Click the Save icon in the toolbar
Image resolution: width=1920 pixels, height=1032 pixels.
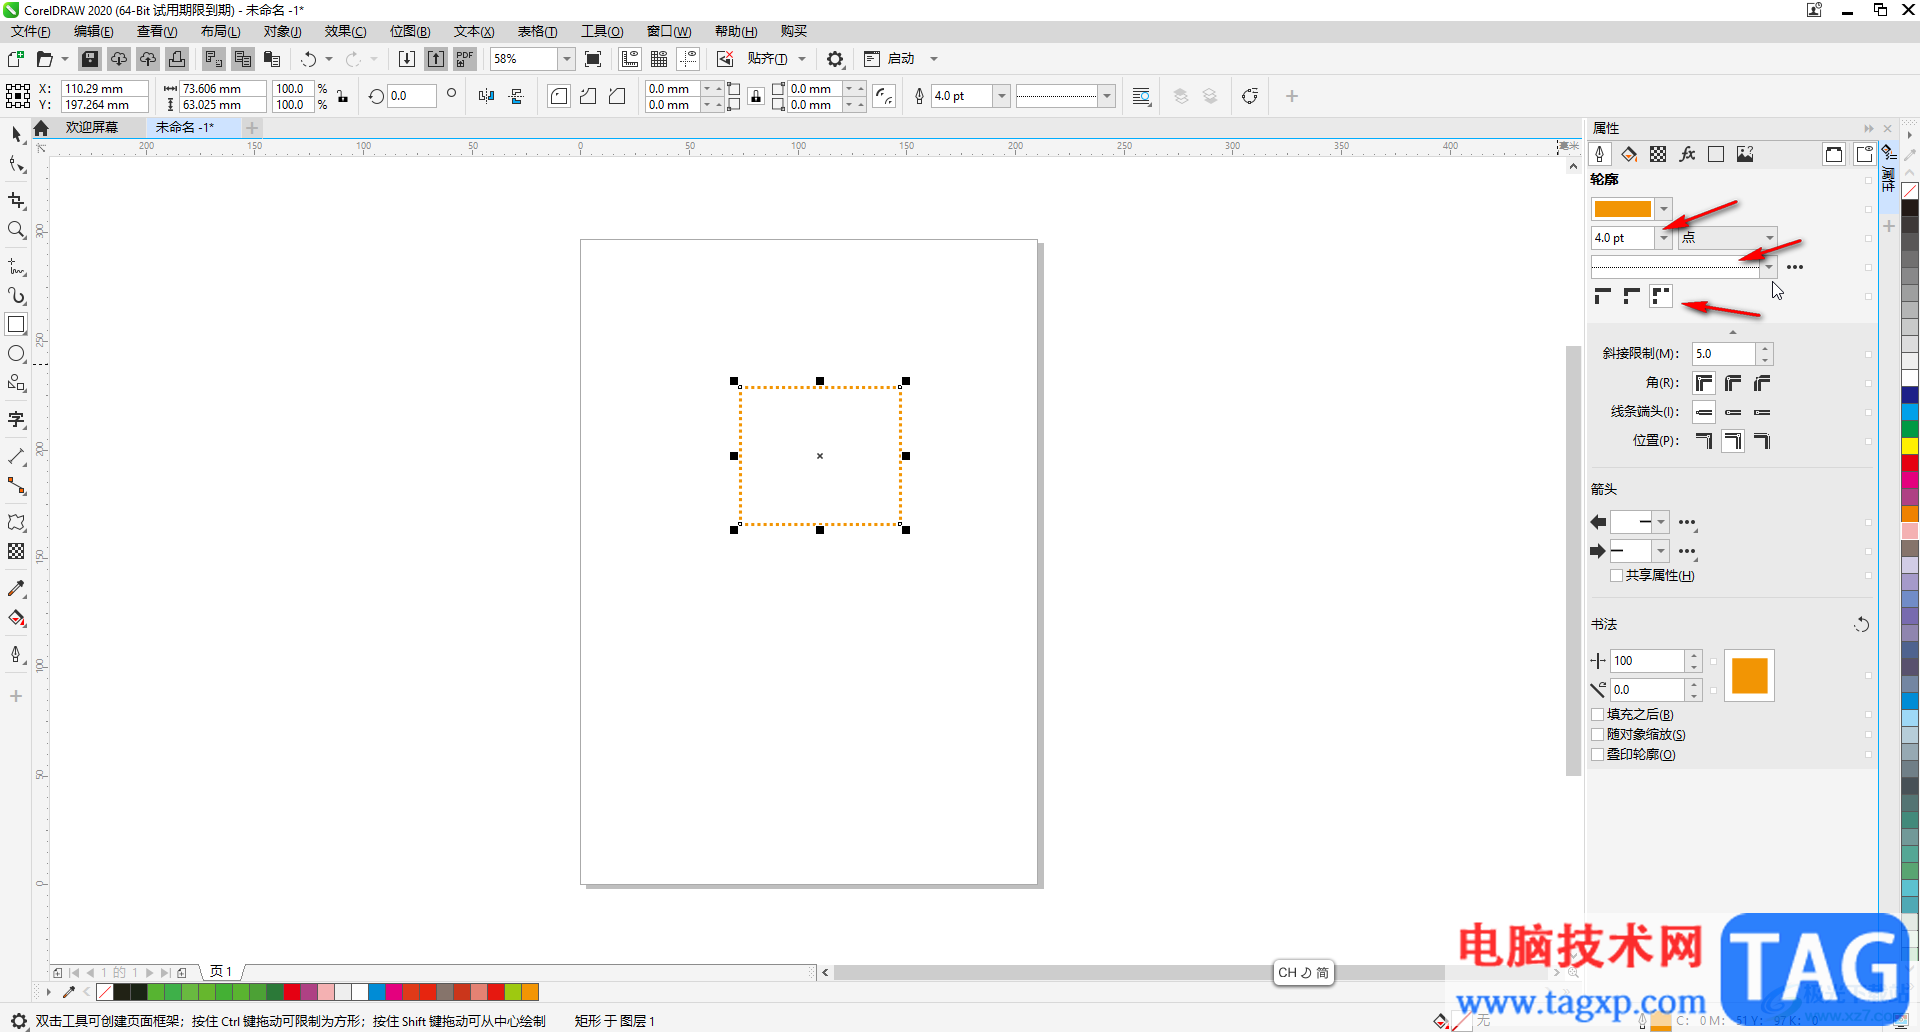coord(90,59)
